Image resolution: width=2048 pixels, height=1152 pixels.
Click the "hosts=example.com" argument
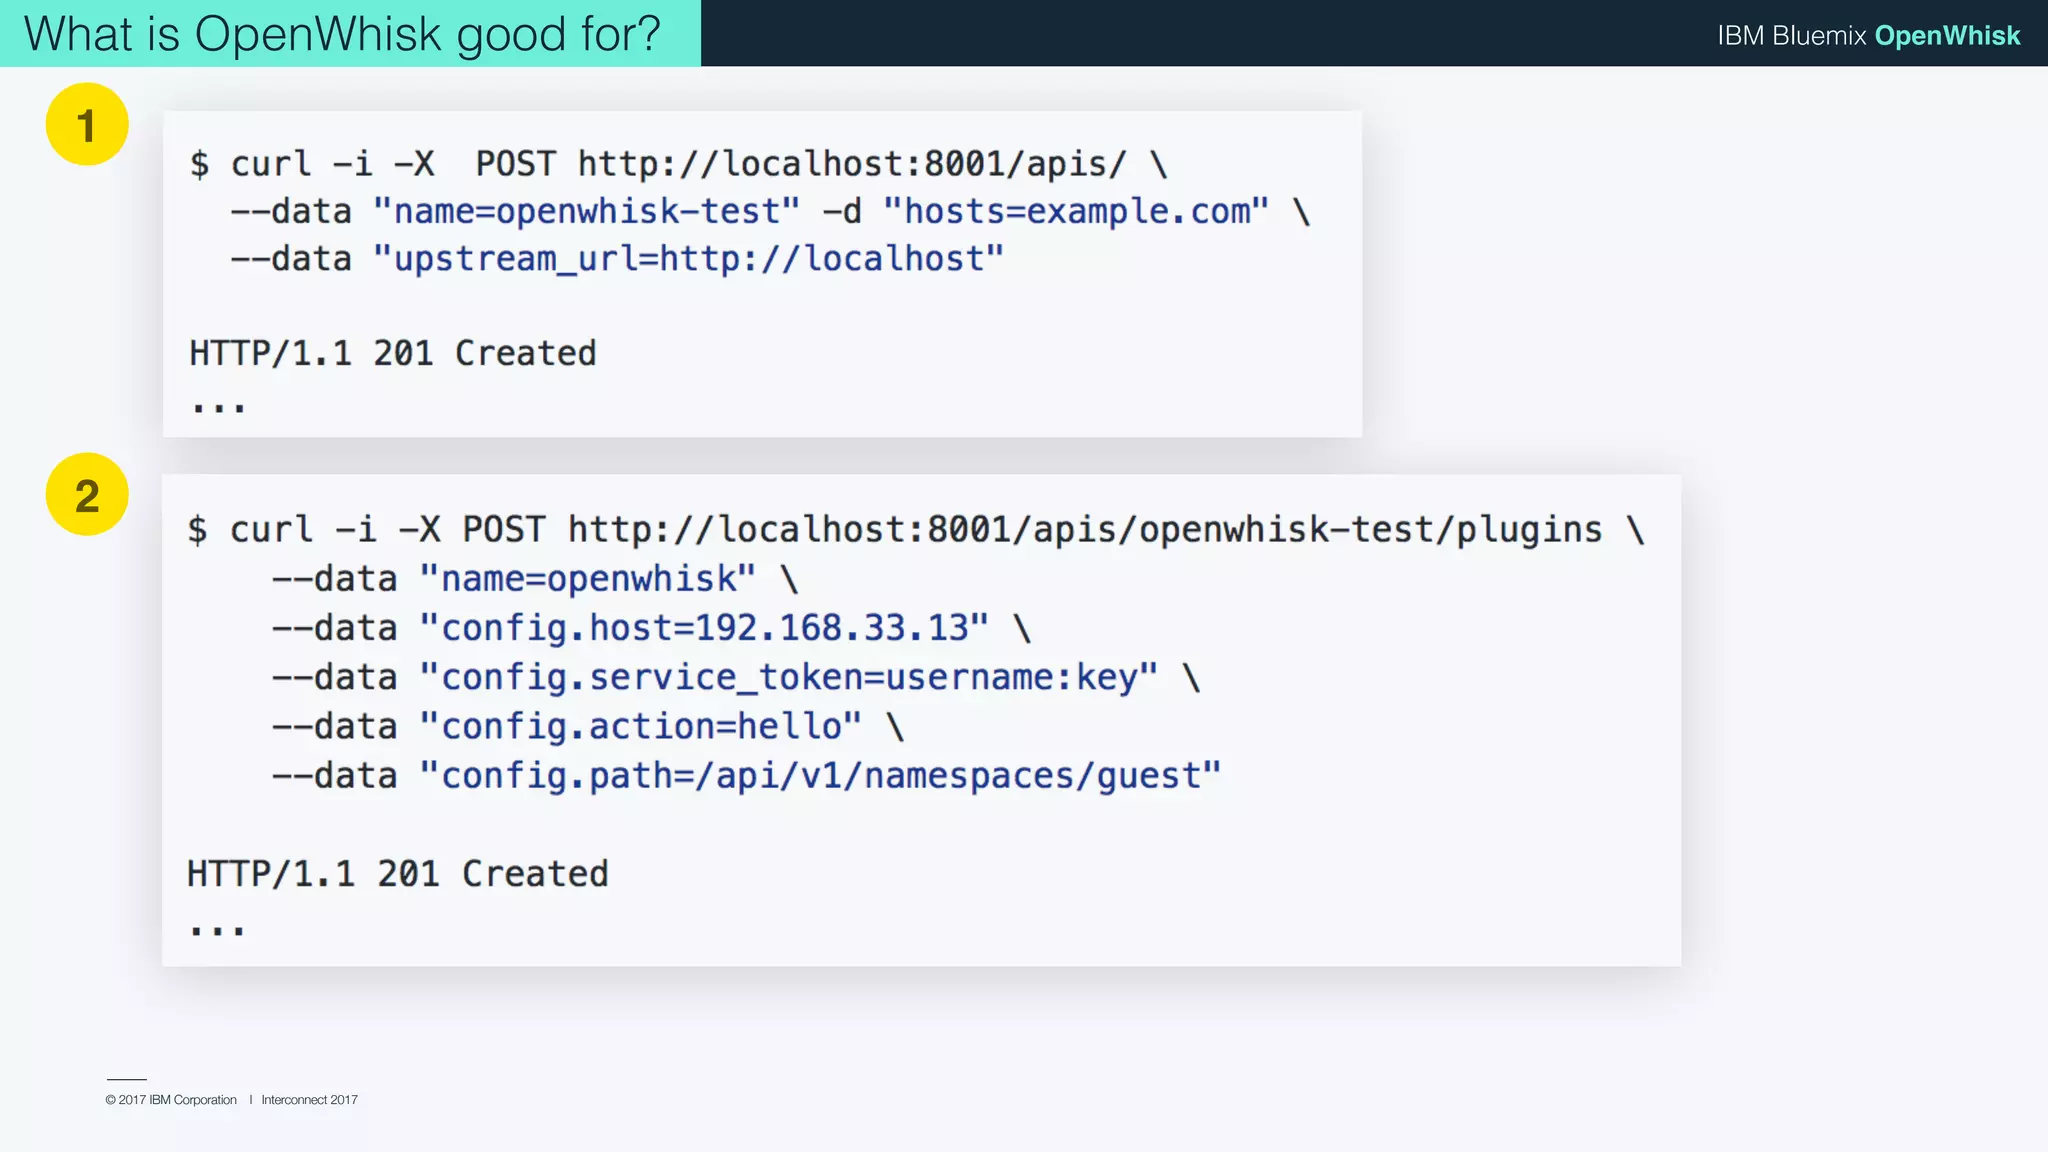[x=1076, y=211]
